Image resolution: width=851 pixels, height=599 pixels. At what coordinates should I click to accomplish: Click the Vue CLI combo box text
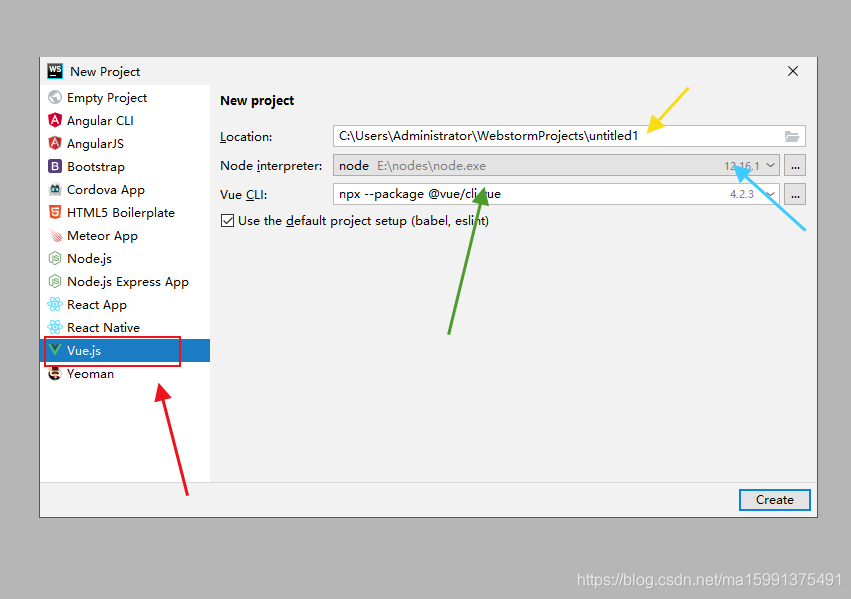pyautogui.click(x=420, y=194)
